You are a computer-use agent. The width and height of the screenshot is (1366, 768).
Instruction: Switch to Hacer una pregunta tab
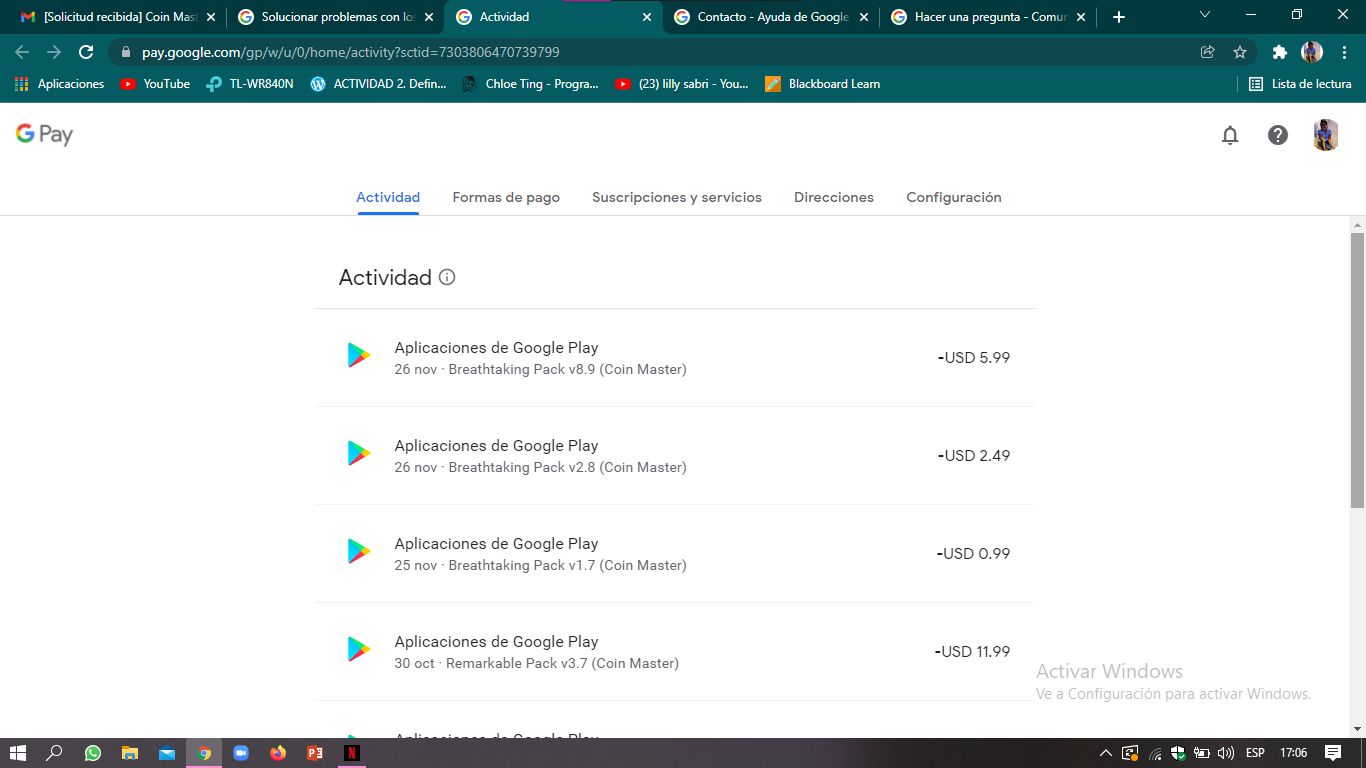click(x=990, y=17)
